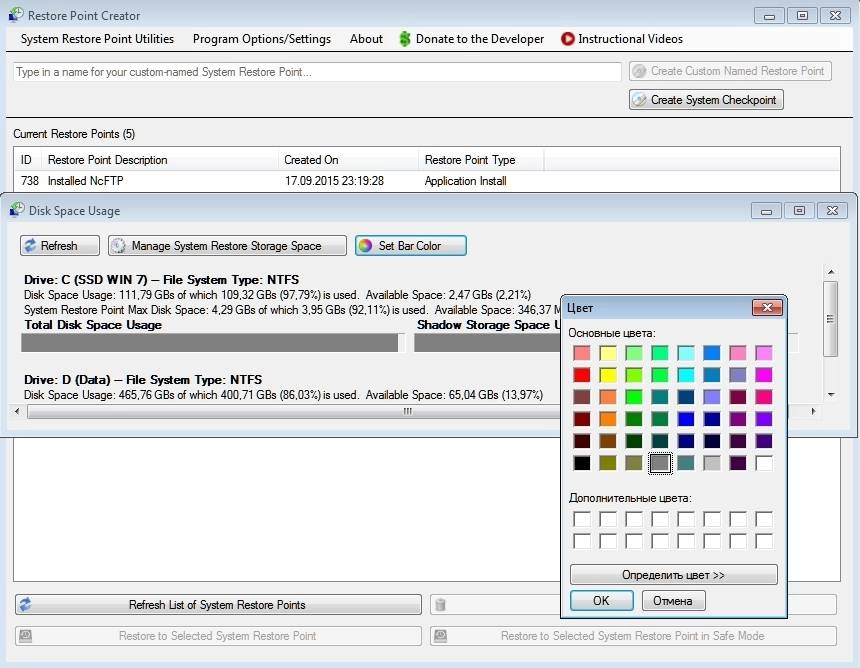This screenshot has width=860, height=668.
Task: Open Program Options/Settings menu
Action: click(x=262, y=39)
